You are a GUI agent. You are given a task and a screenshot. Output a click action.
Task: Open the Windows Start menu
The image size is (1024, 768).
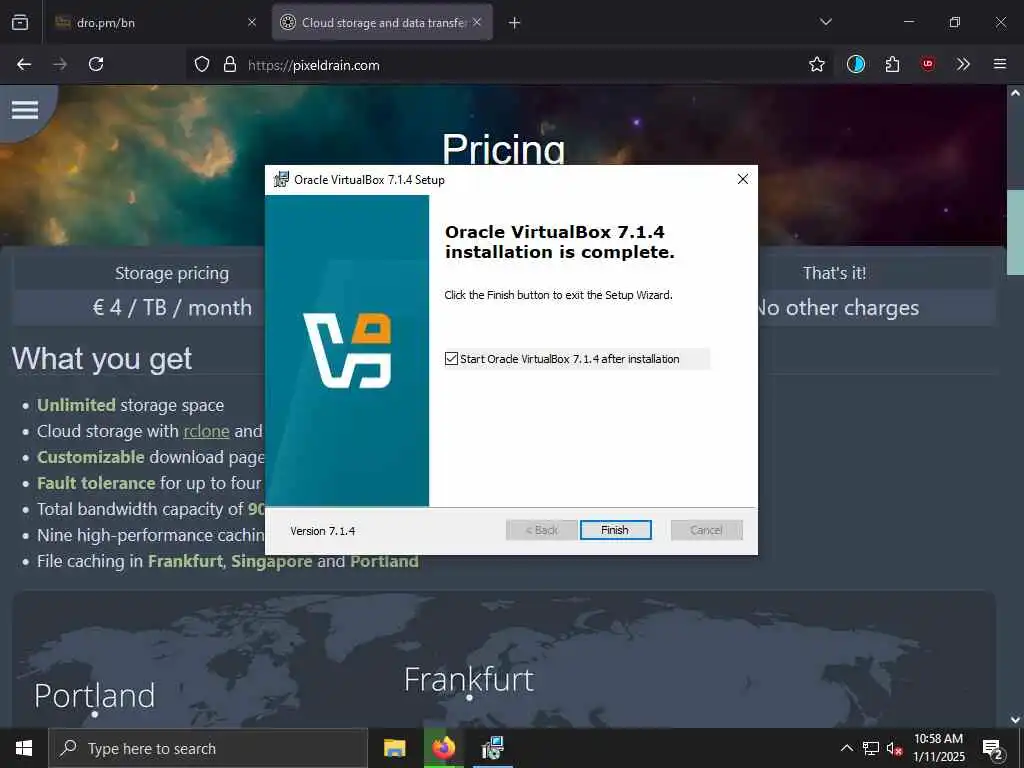click(24, 748)
